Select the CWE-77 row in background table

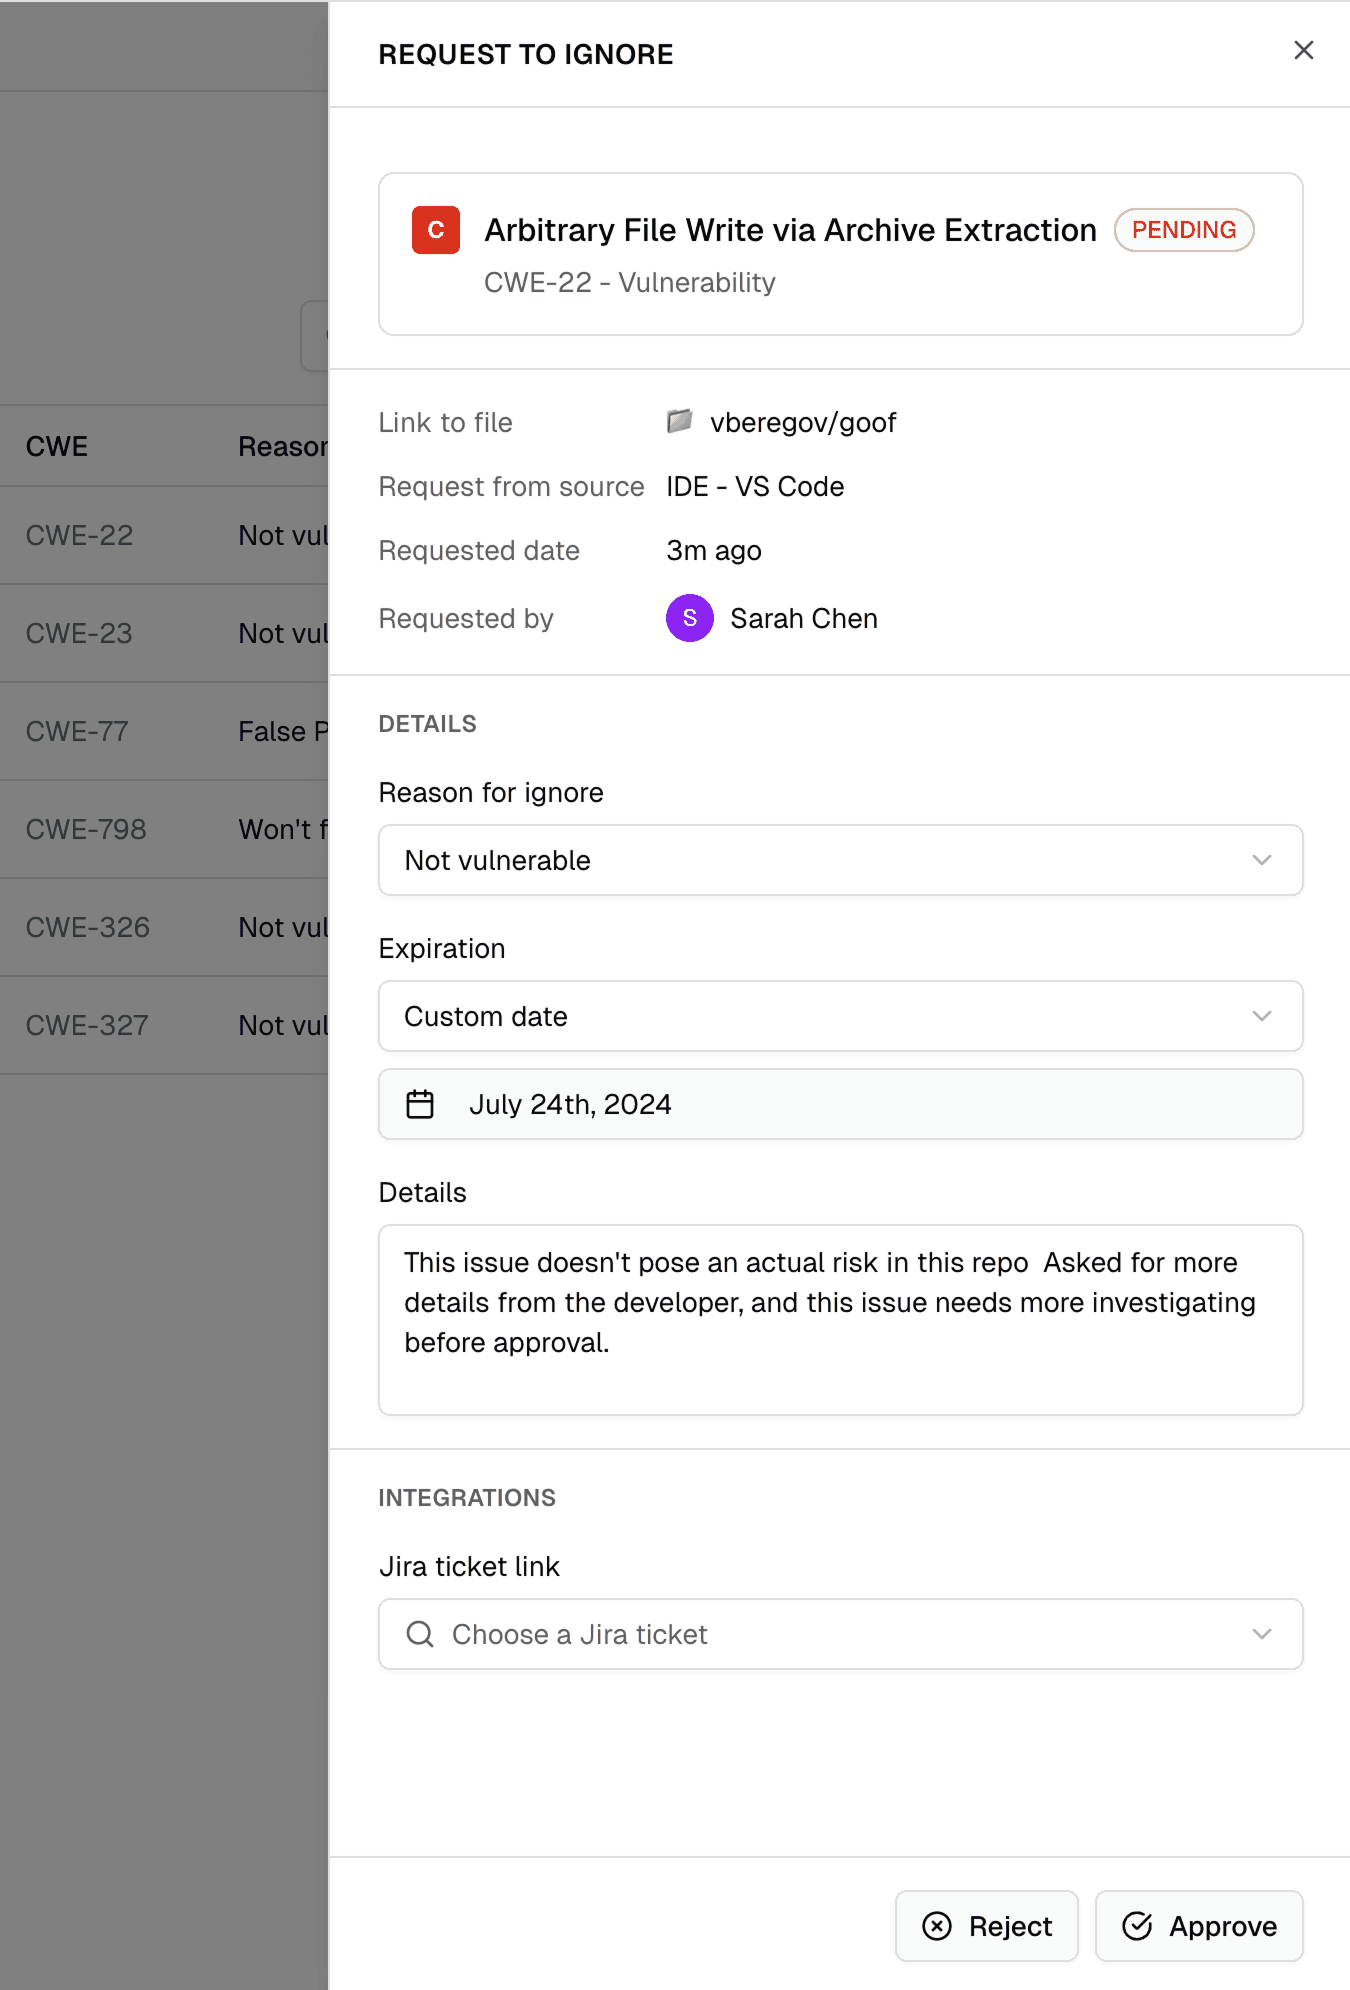(164, 732)
